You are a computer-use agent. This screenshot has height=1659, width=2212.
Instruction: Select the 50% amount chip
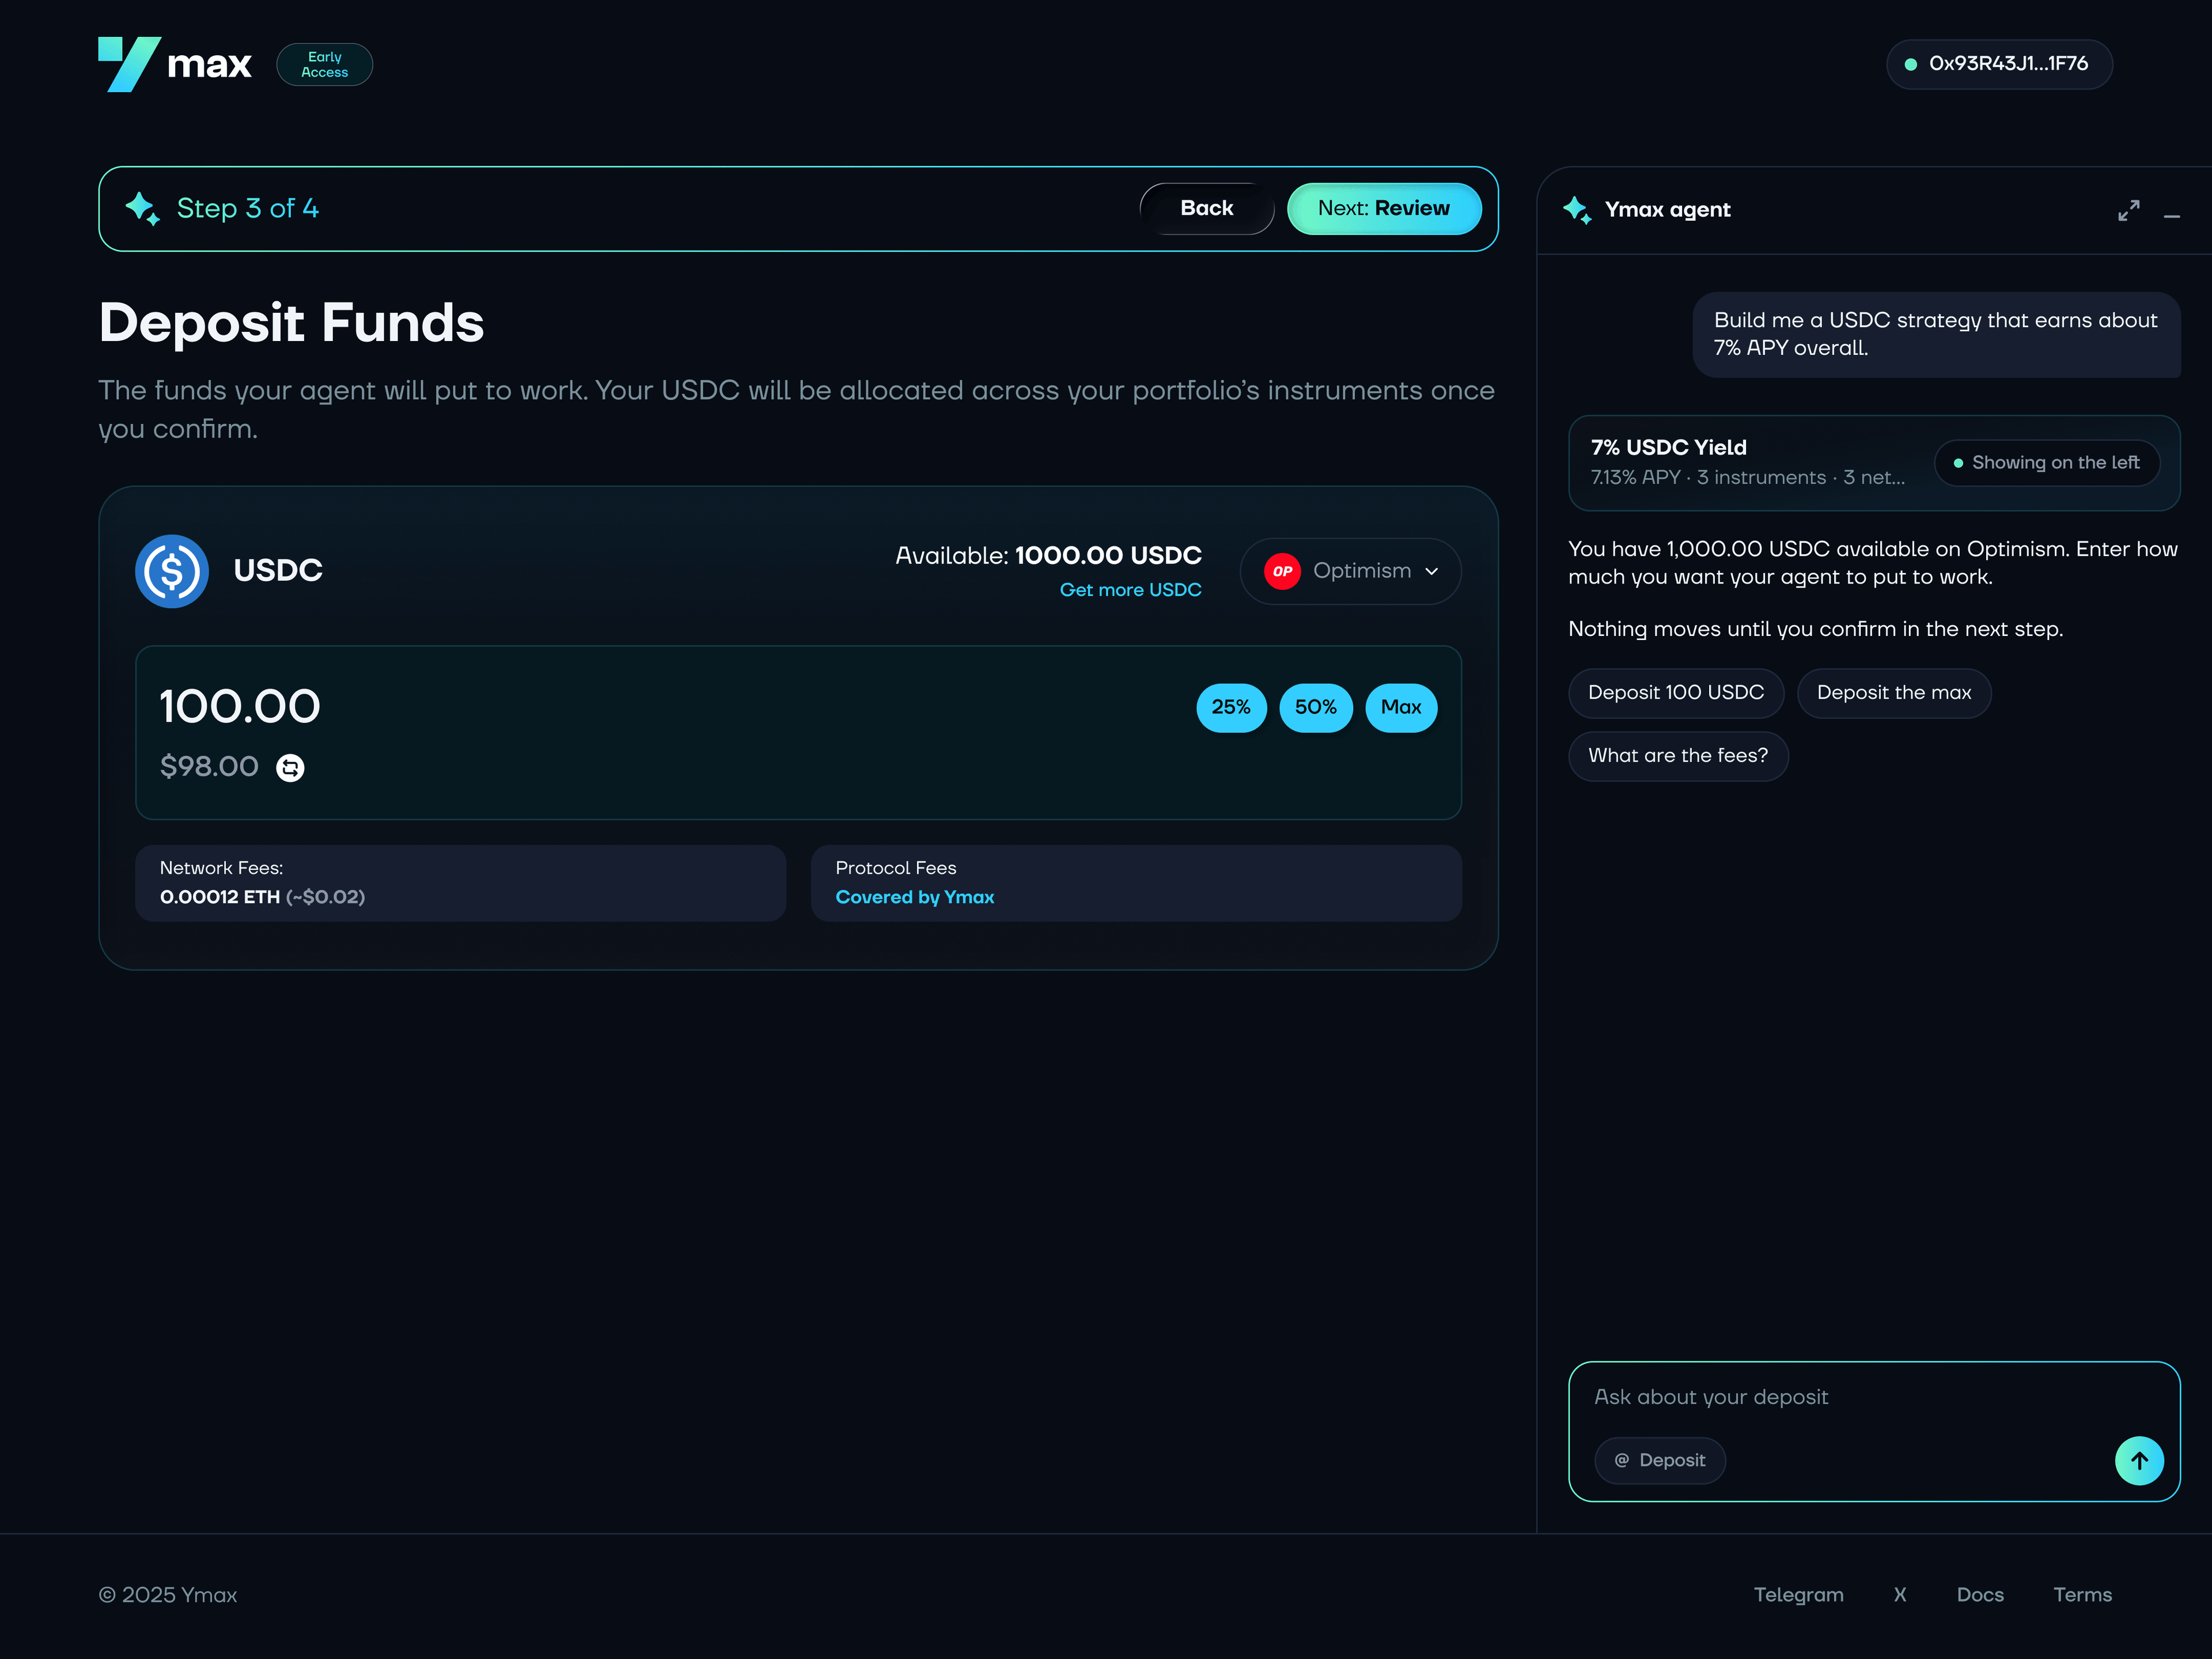click(x=1315, y=707)
